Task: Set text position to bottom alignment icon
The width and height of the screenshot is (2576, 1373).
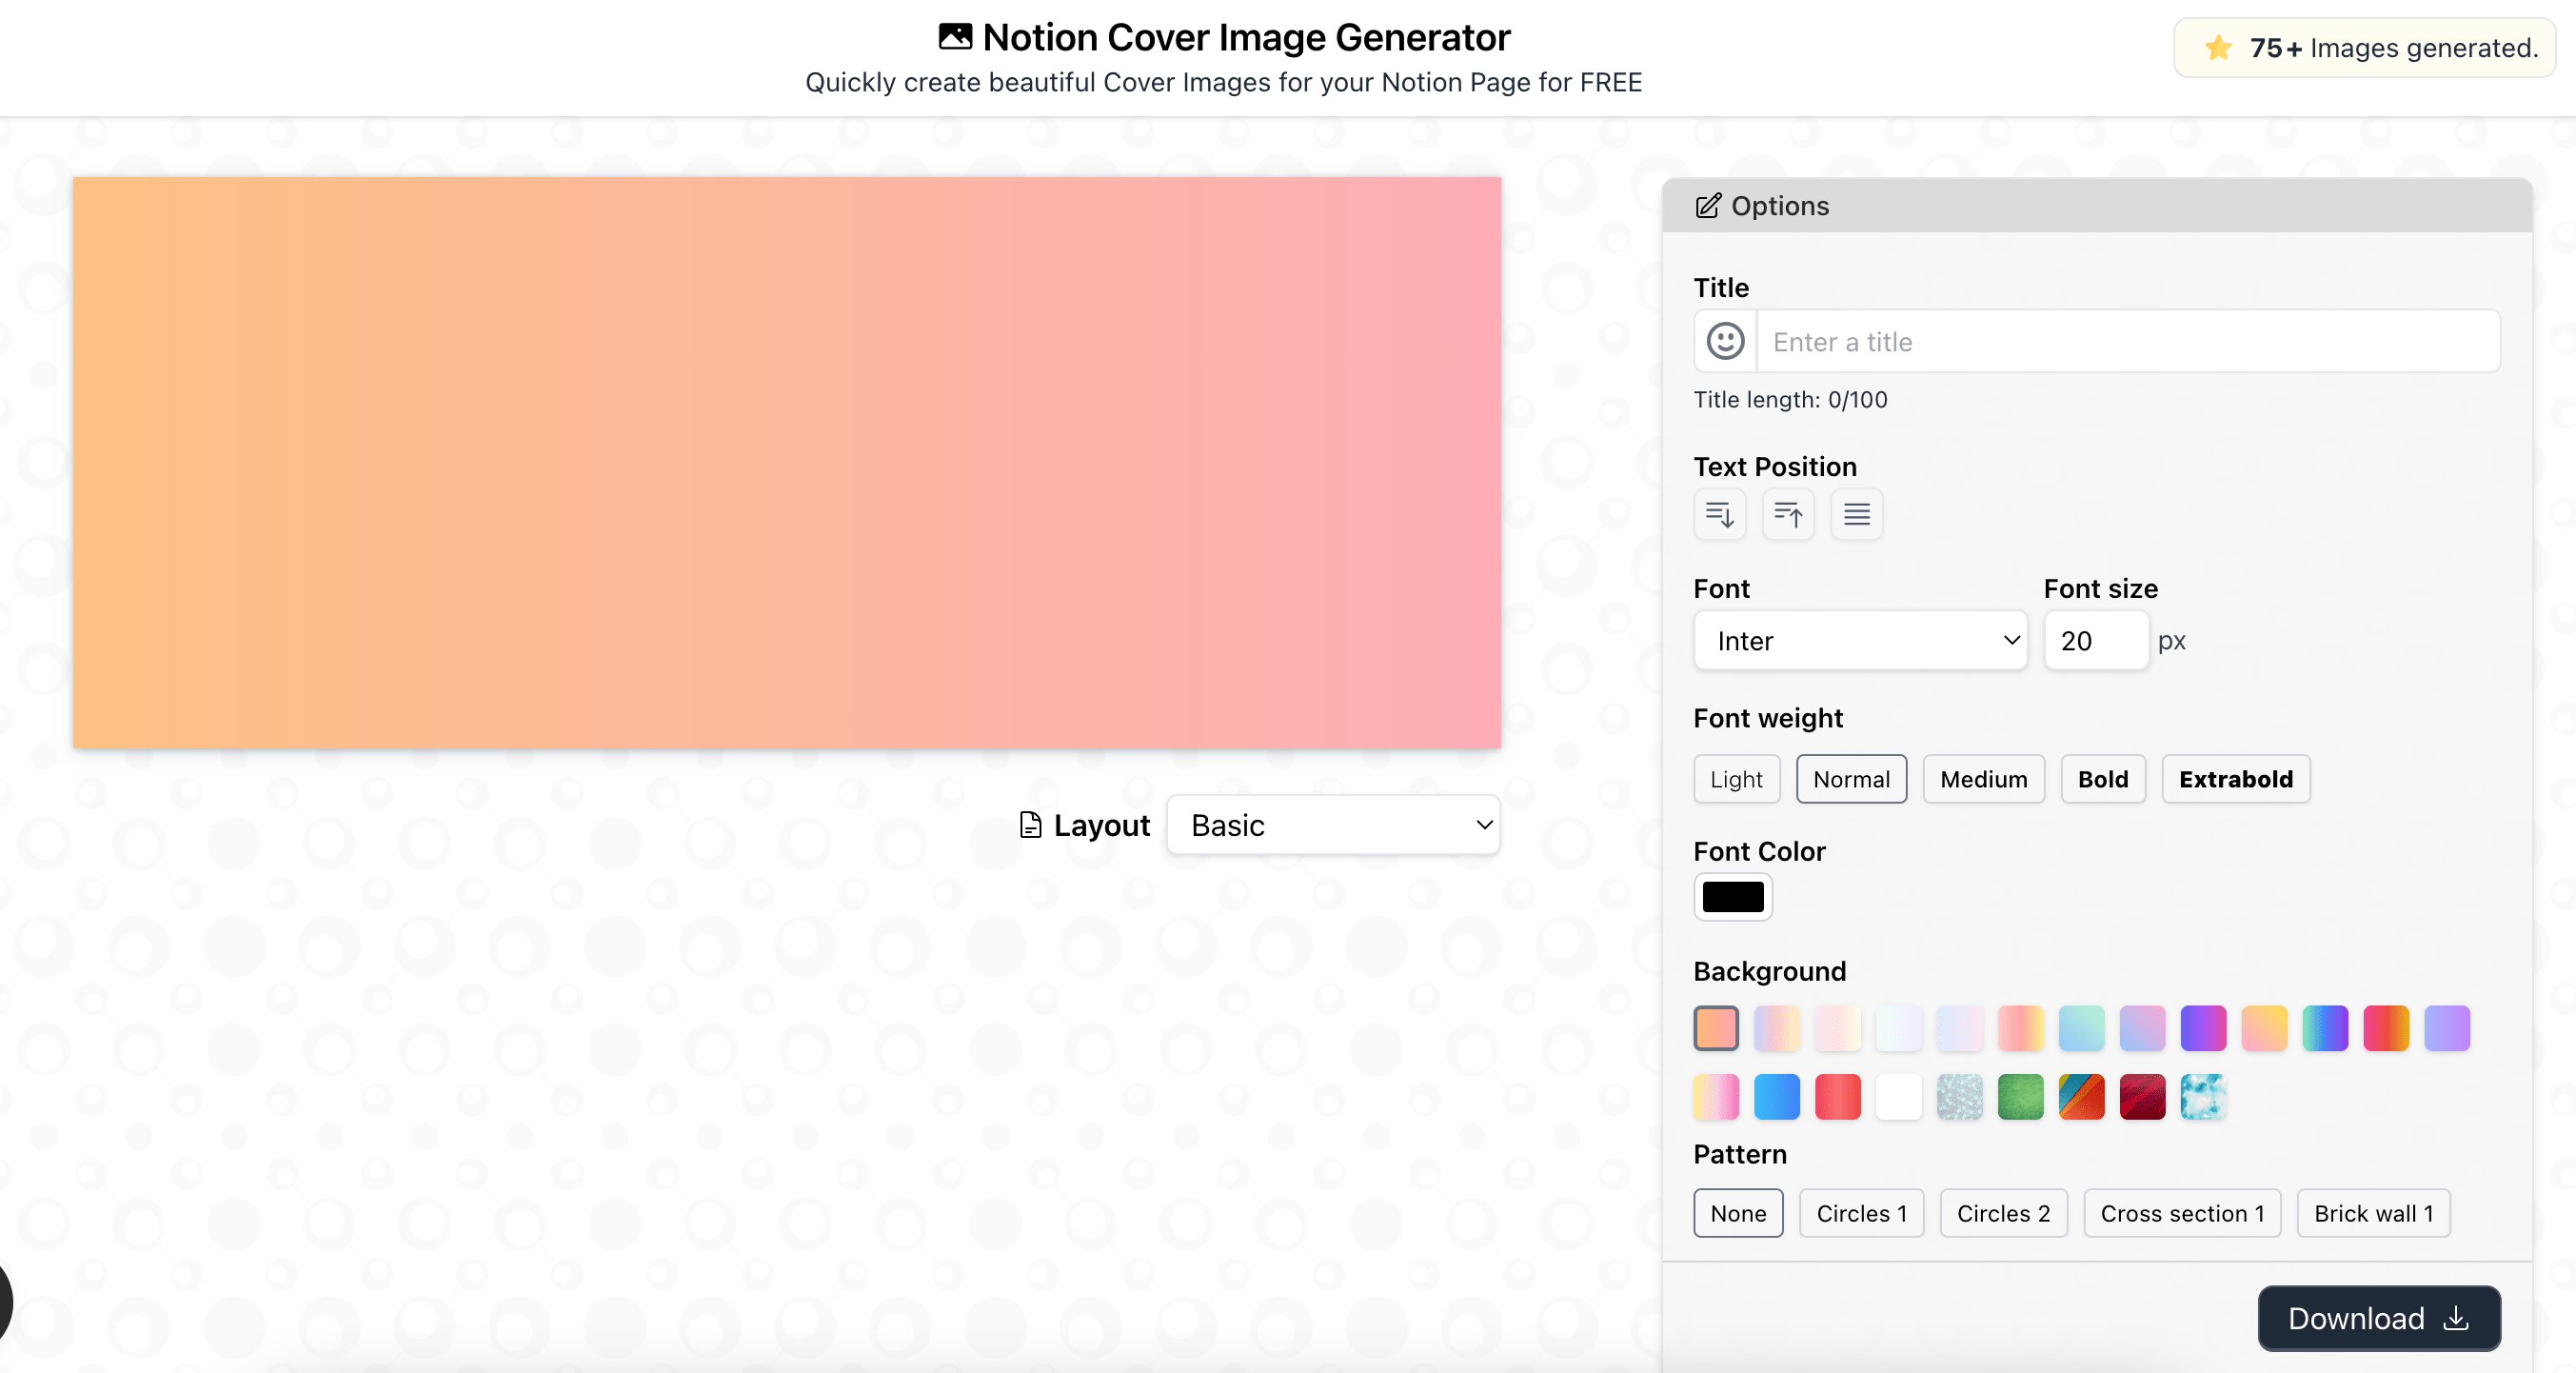Action: pyautogui.click(x=1719, y=514)
